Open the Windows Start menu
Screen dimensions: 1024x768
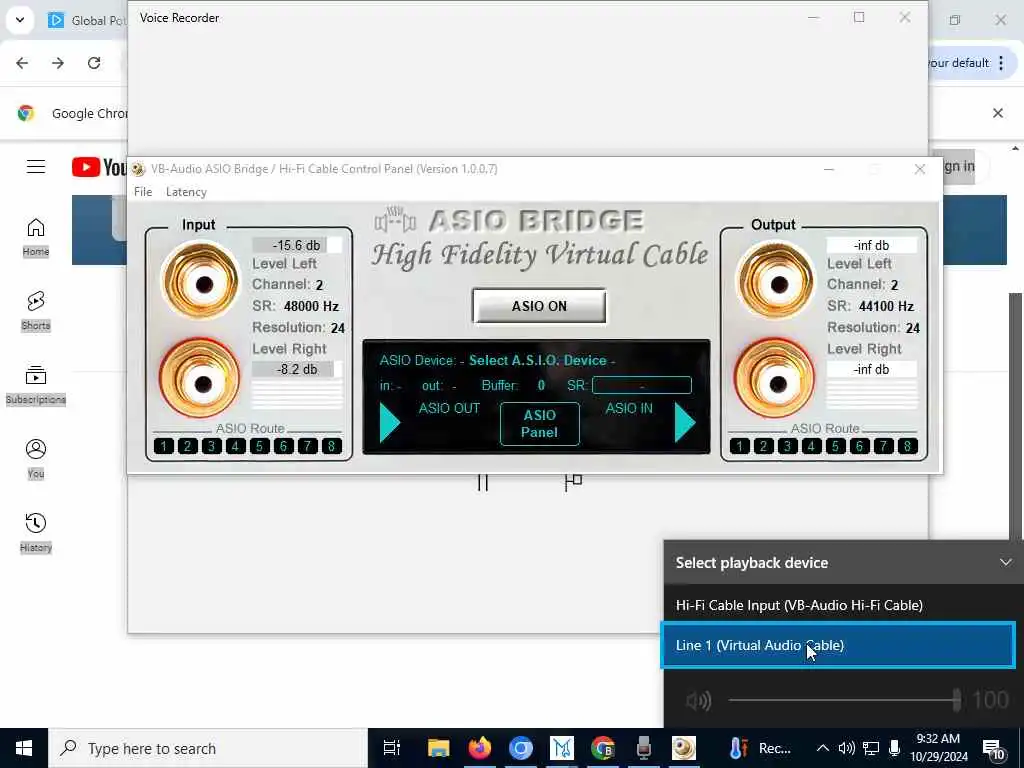tap(24, 748)
